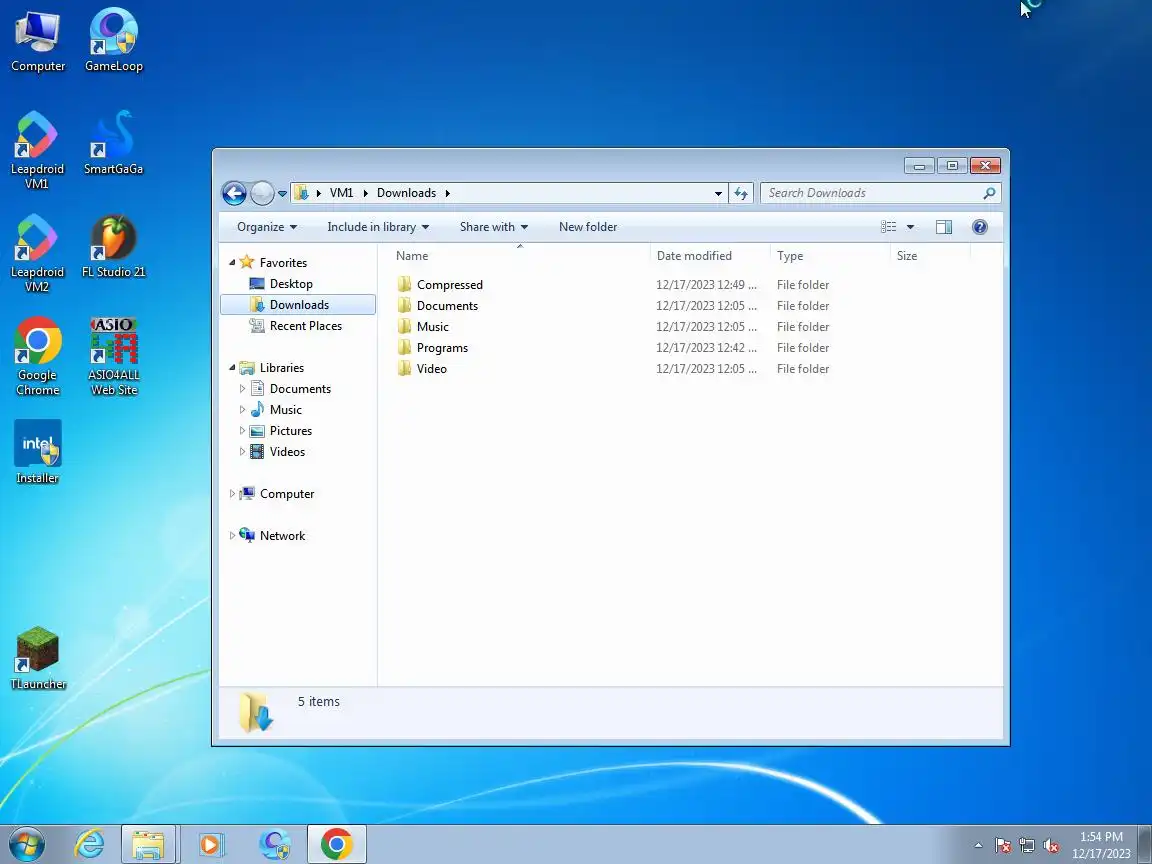
Task: Click the muted volume tray icon
Action: tap(1051, 846)
